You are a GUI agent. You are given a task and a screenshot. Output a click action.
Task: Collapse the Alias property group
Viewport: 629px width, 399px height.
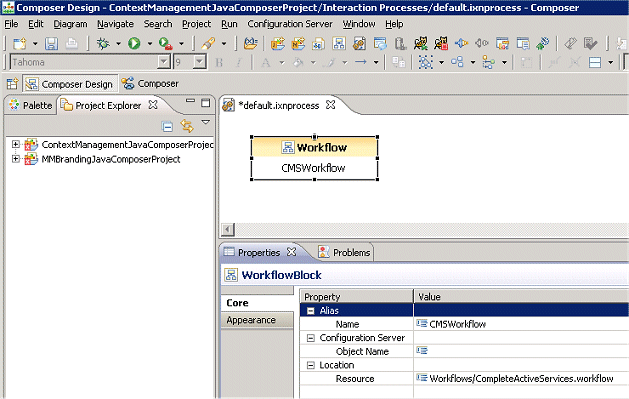(x=310, y=311)
